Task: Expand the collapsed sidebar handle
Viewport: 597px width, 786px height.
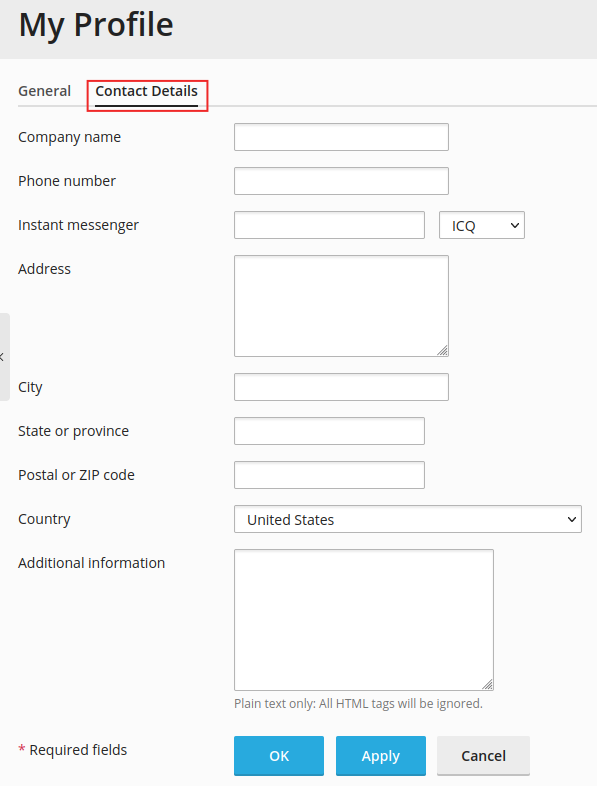Action: (x=4, y=357)
